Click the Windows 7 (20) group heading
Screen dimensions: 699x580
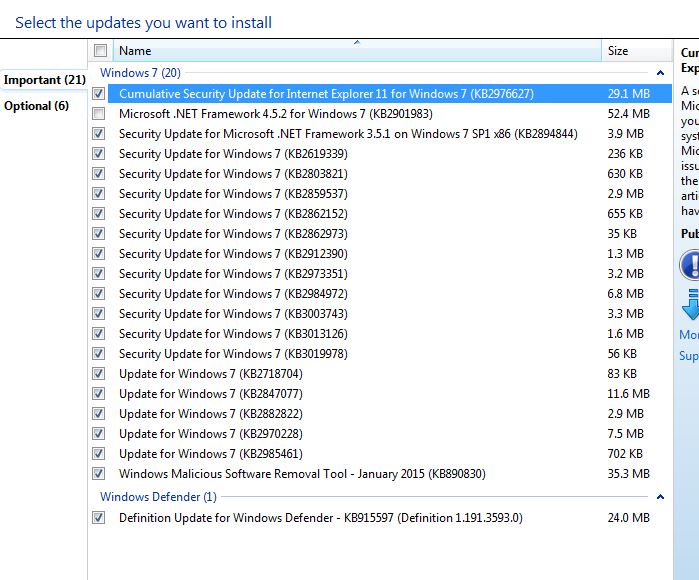coord(140,73)
